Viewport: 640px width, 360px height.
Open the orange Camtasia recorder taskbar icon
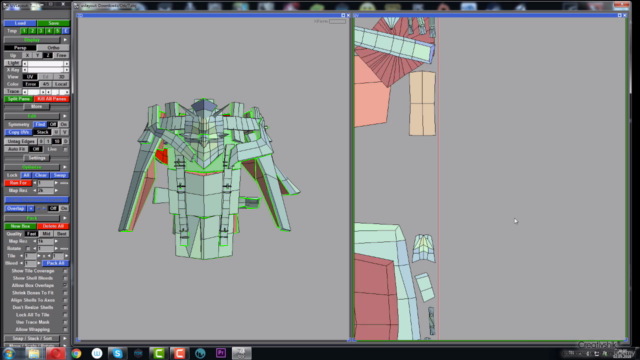tap(180, 353)
